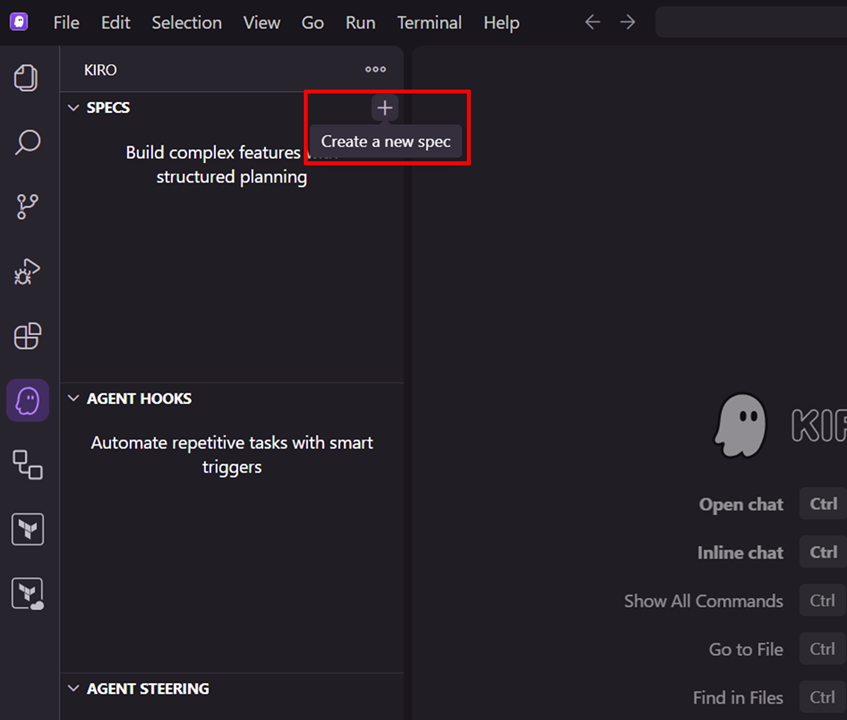Collapse the AGENT HOOKS section
This screenshot has width=847, height=720.
[x=73, y=399]
